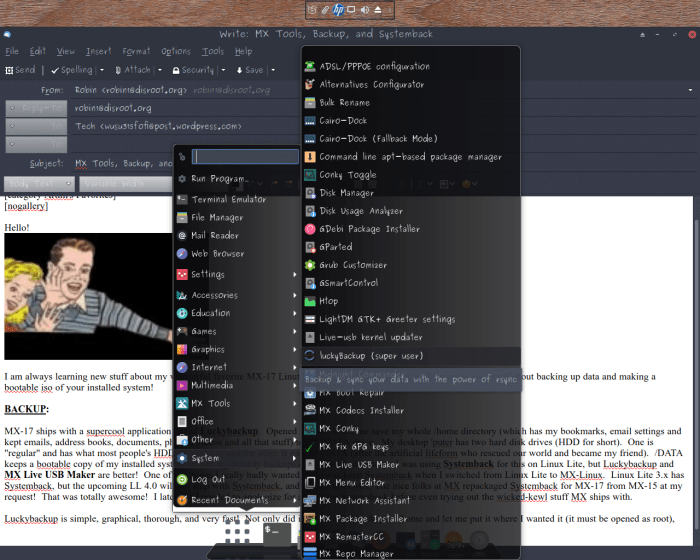700x560 pixels.
Task: Expand the Graphics submenu
Action: 237,349
